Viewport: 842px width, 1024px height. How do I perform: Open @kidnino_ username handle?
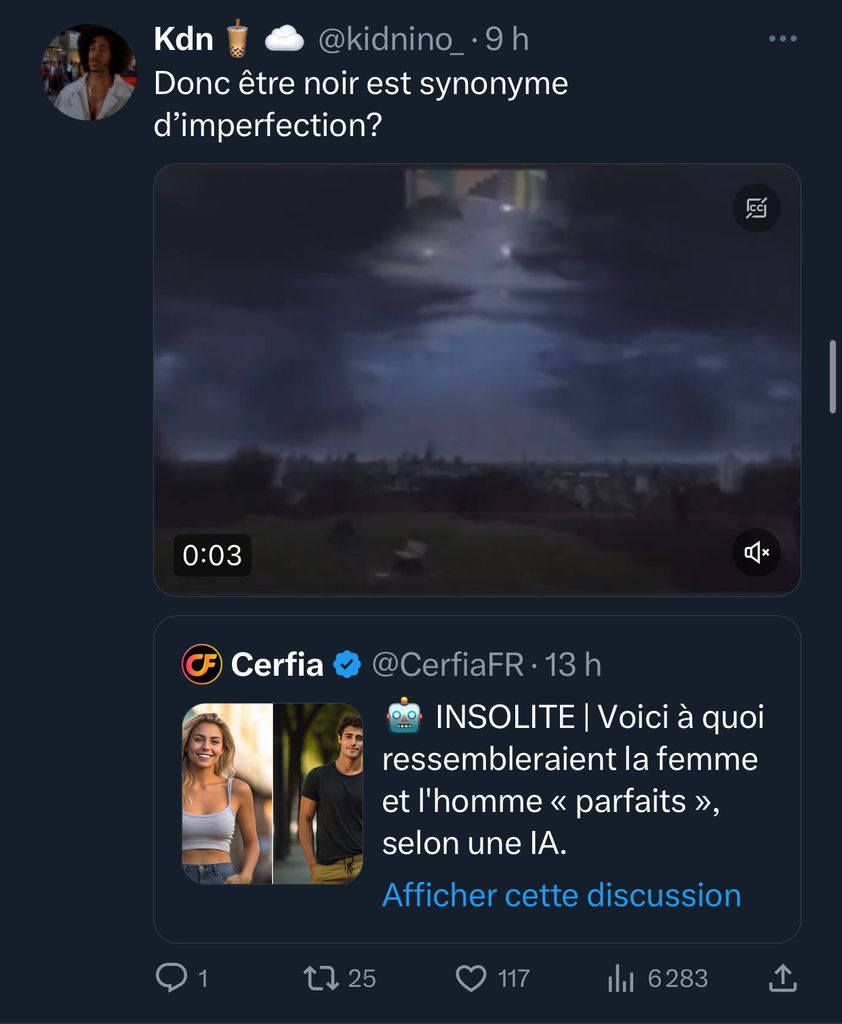pyautogui.click(x=390, y=39)
